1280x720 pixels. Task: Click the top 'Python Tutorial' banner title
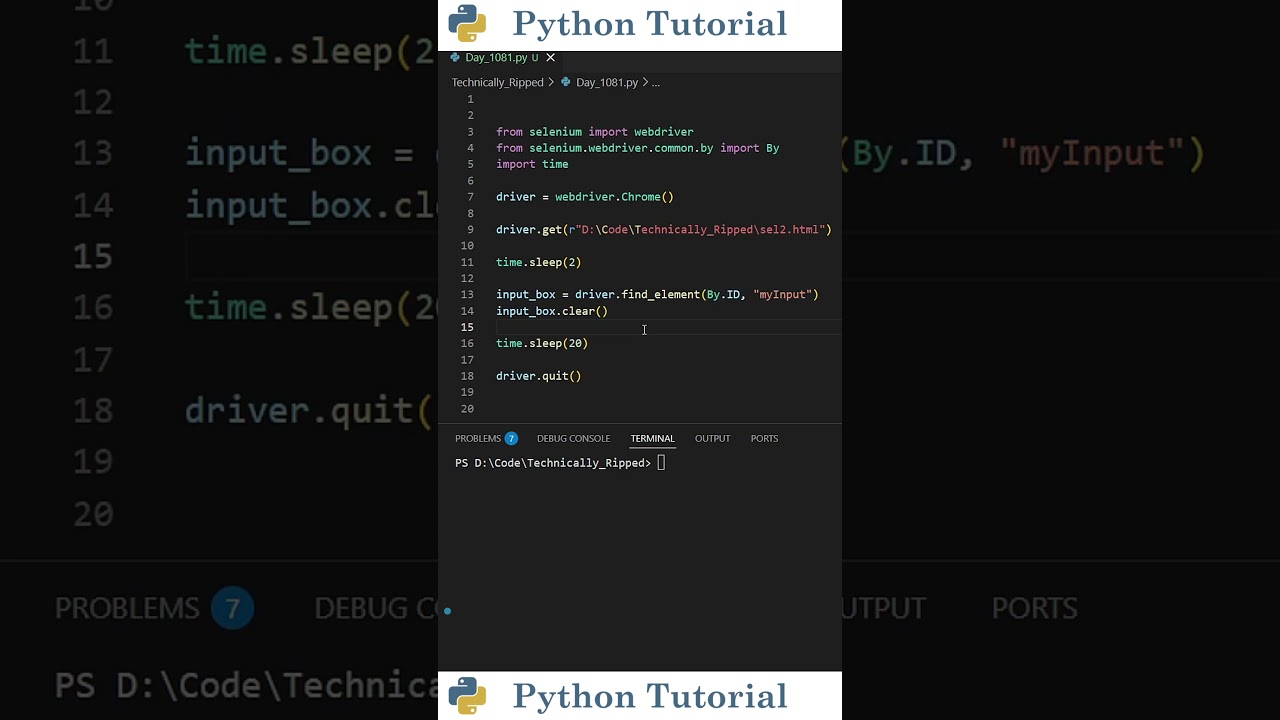pos(650,24)
